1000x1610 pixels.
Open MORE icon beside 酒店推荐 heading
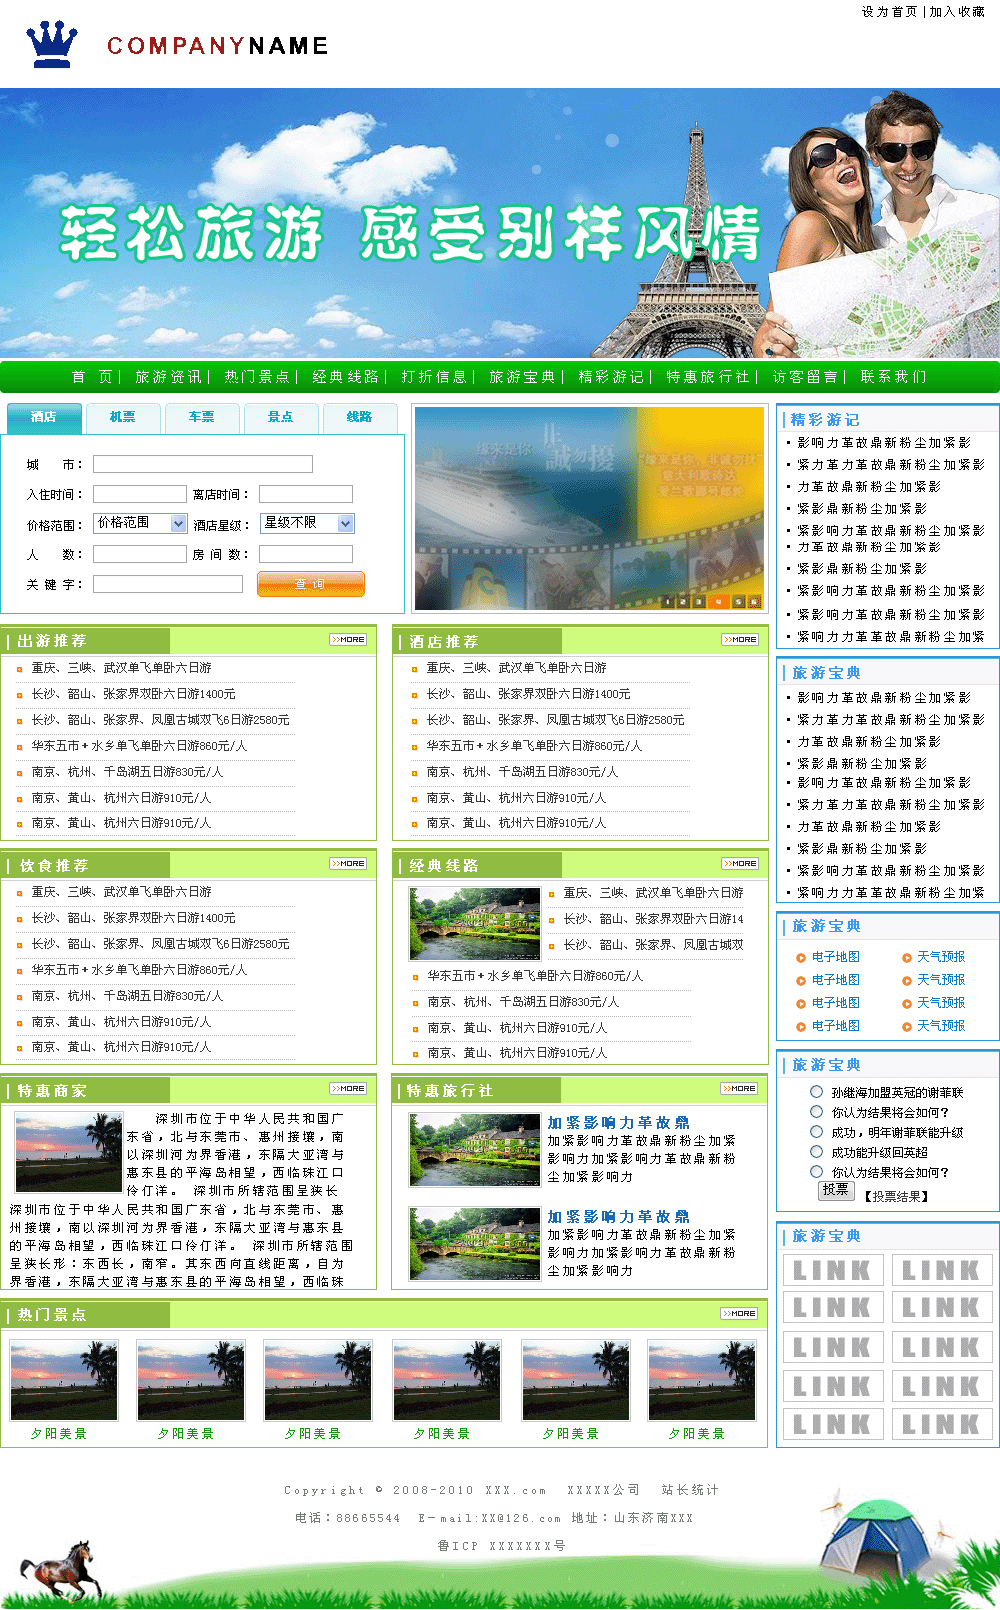pos(740,639)
